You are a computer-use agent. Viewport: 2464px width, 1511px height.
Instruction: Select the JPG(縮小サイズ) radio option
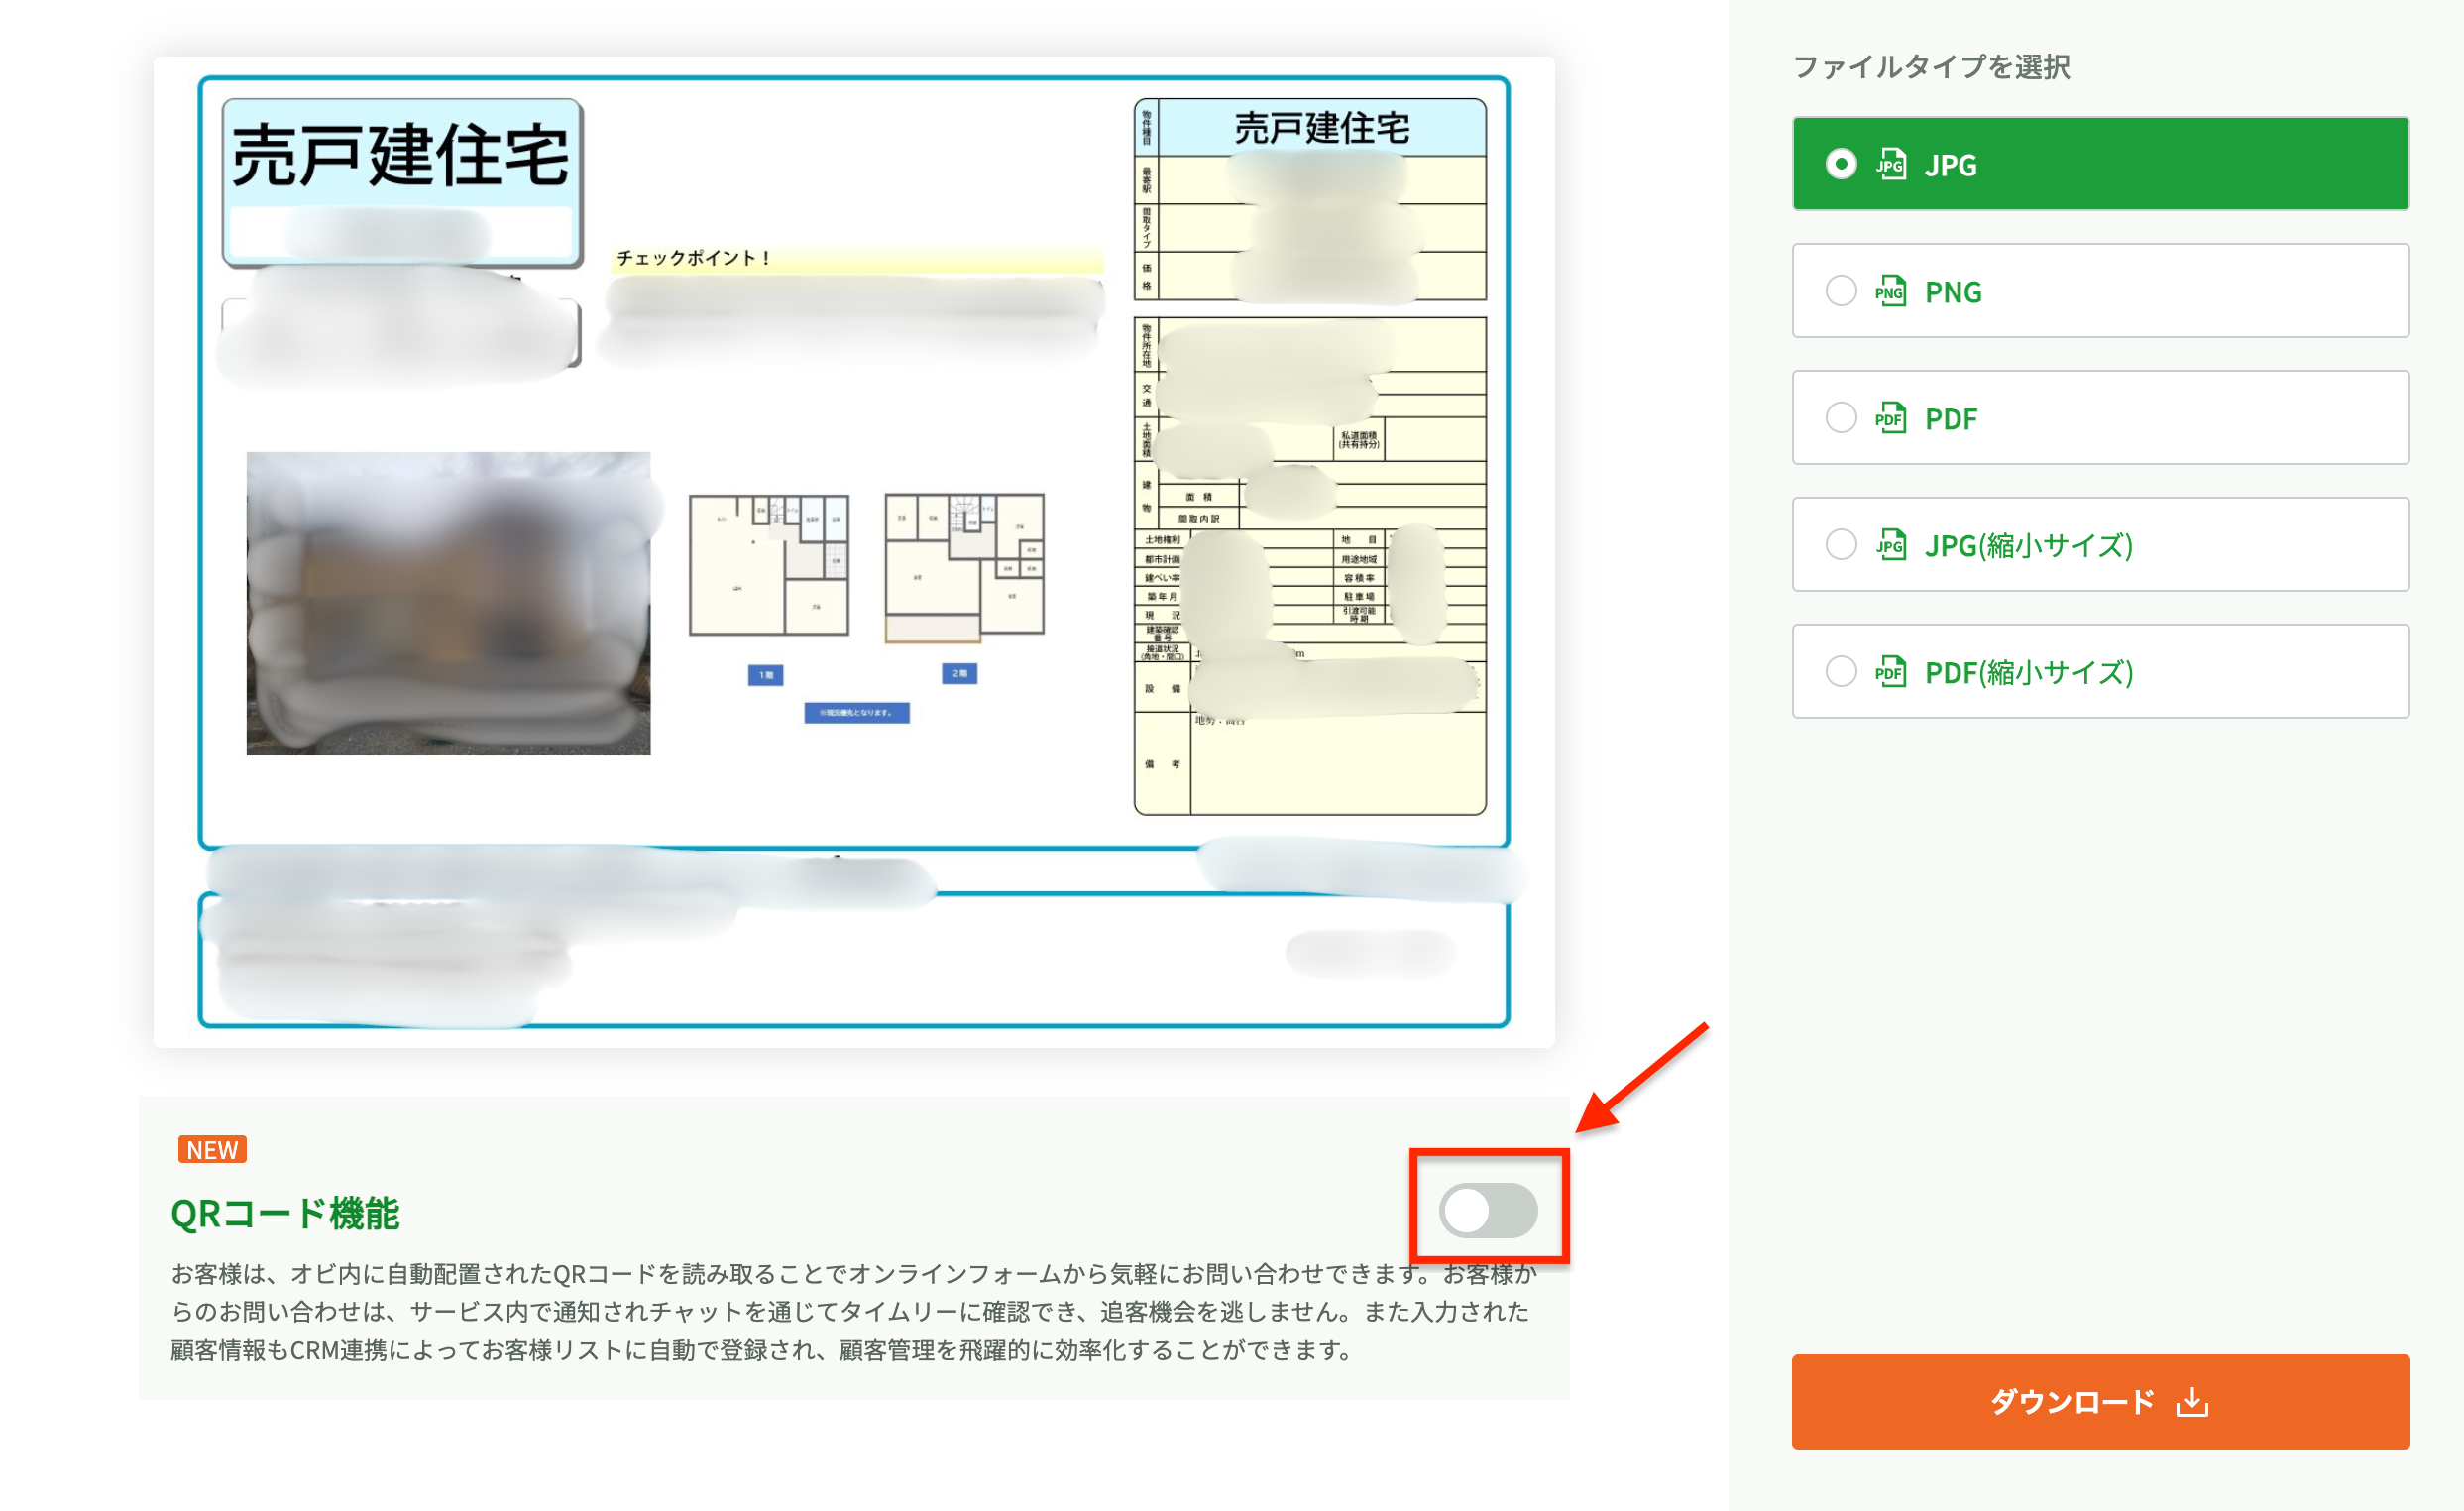1840,545
